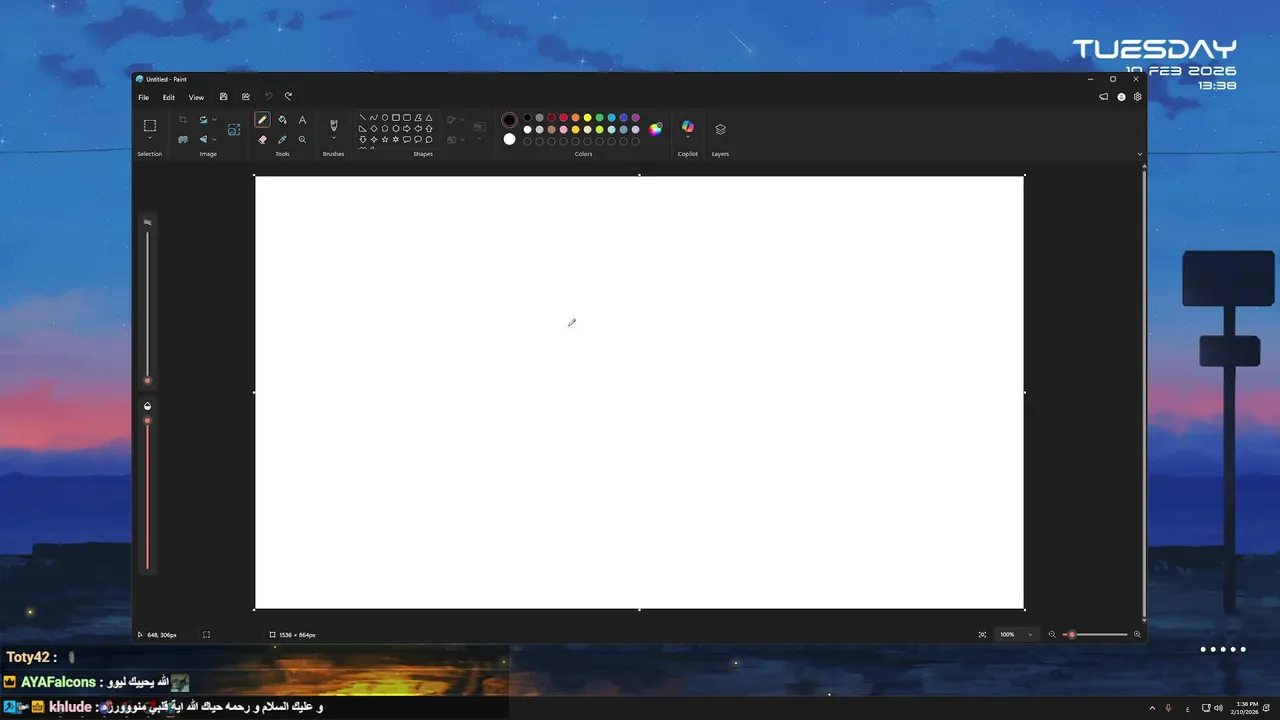Image resolution: width=1280 pixels, height=720 pixels.
Task: Redo the last action
Action: click(288, 97)
